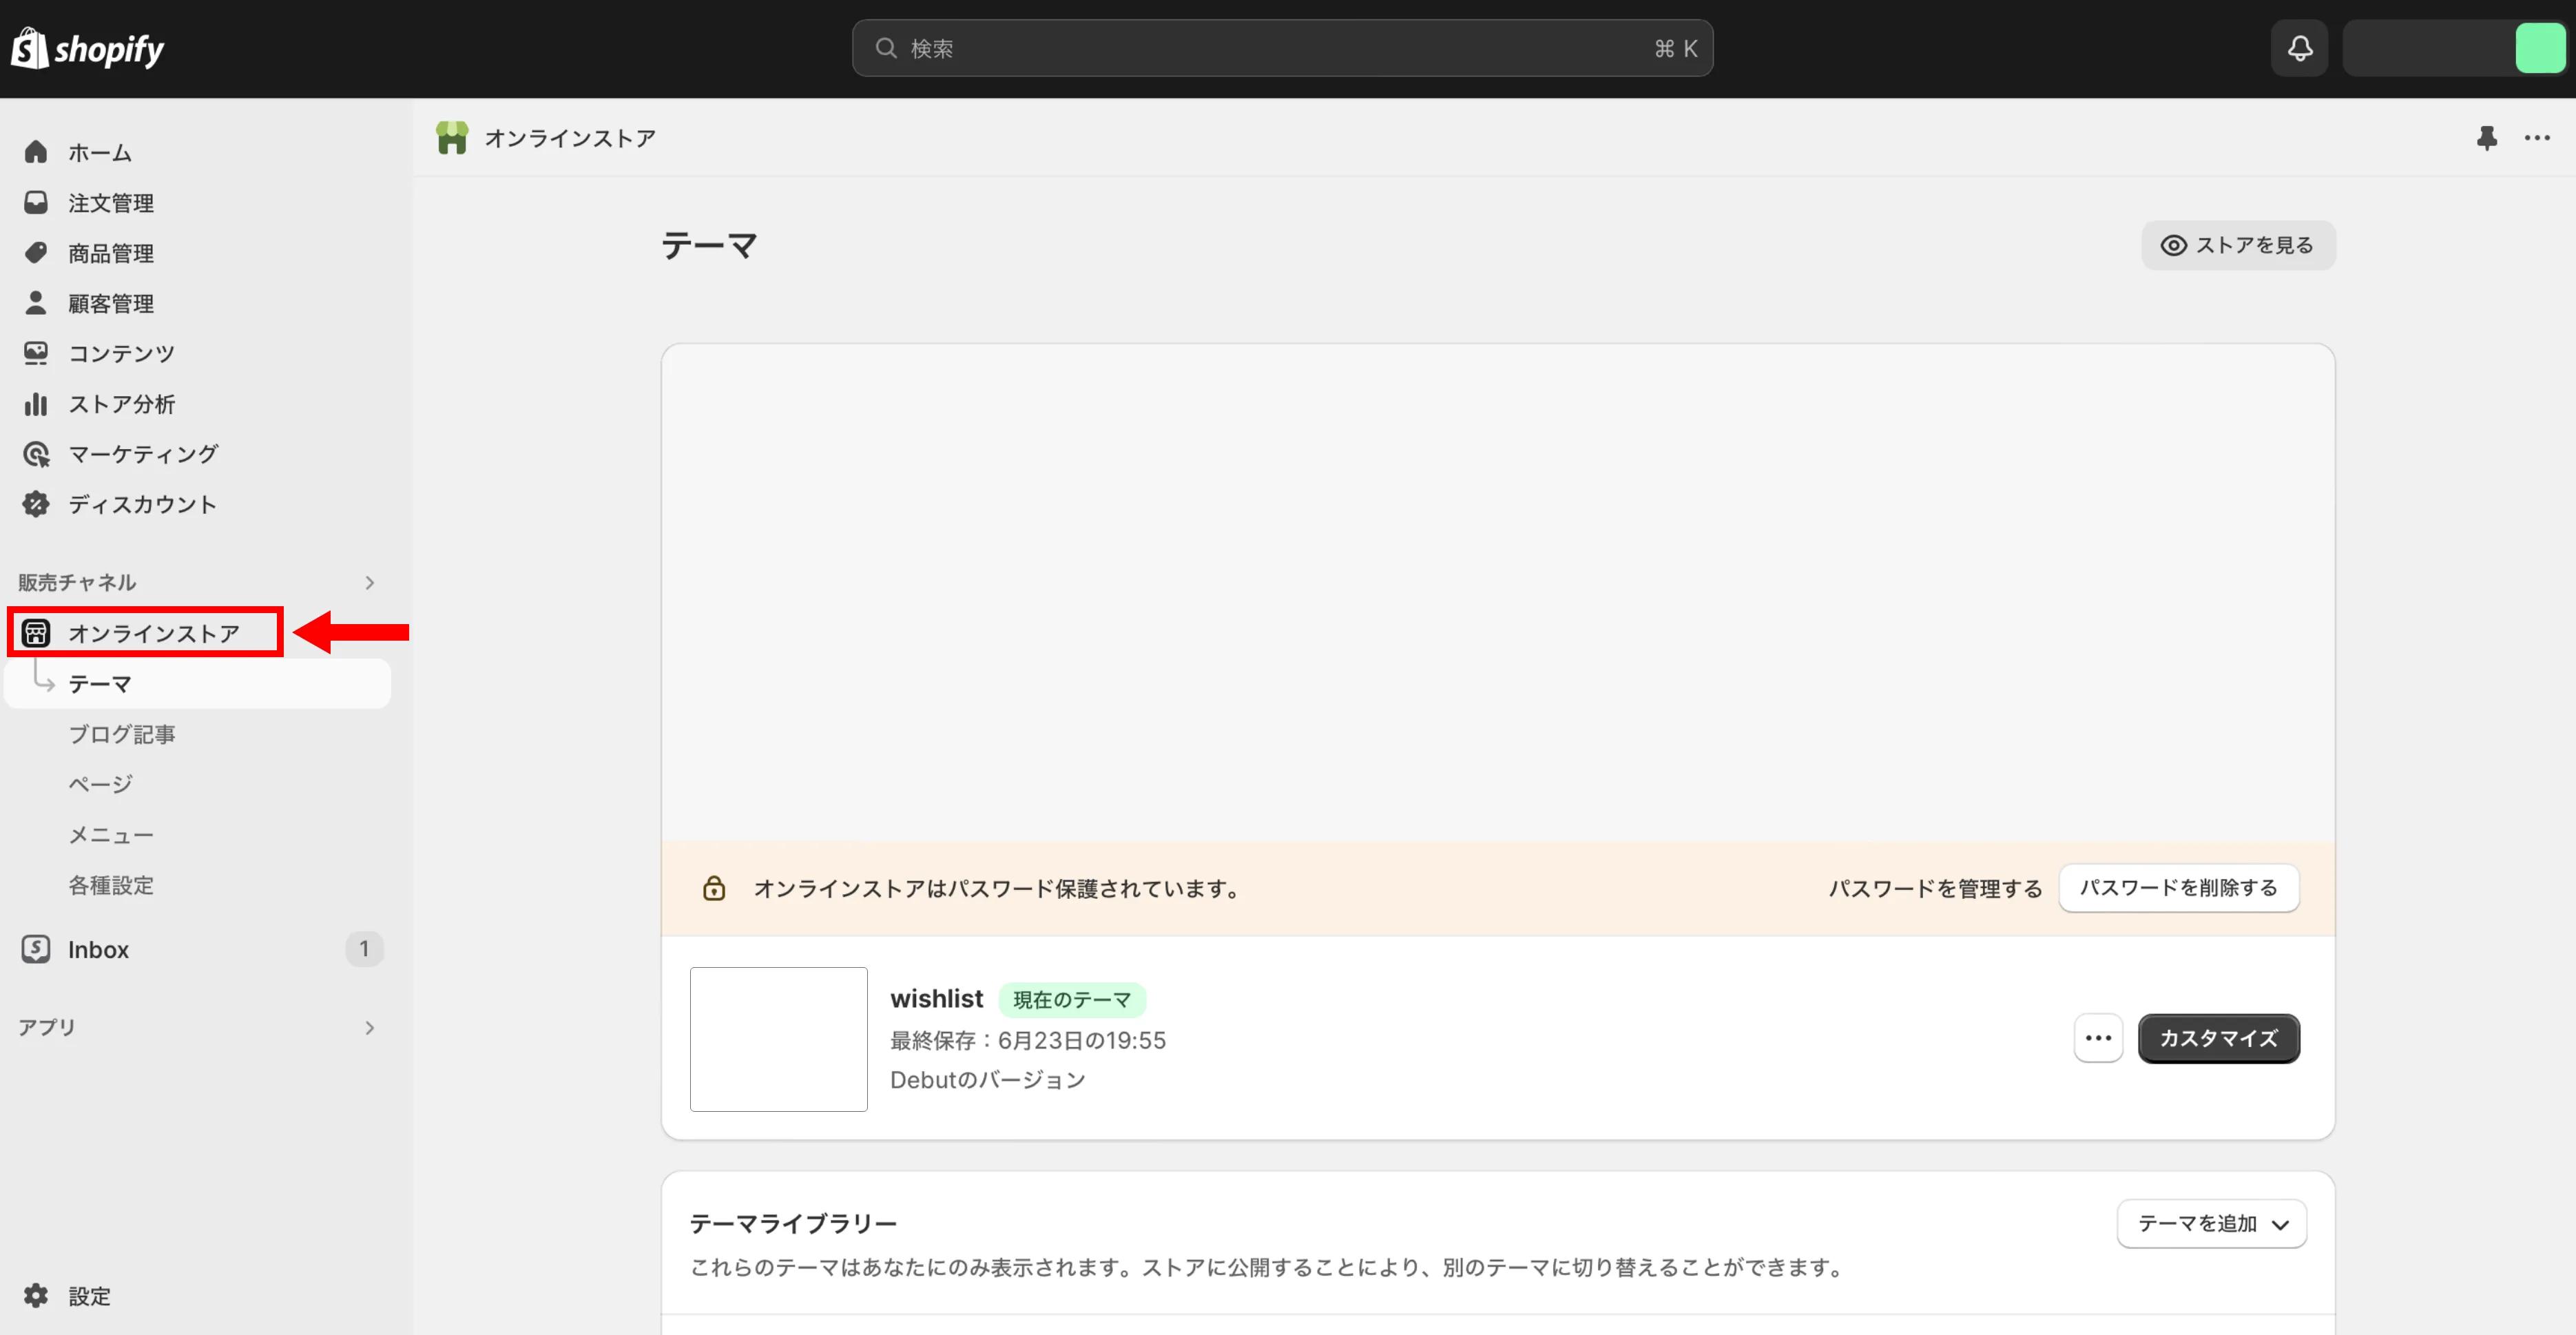2576x1335 pixels.
Task: Click パスワードを管理する link
Action: point(1935,888)
